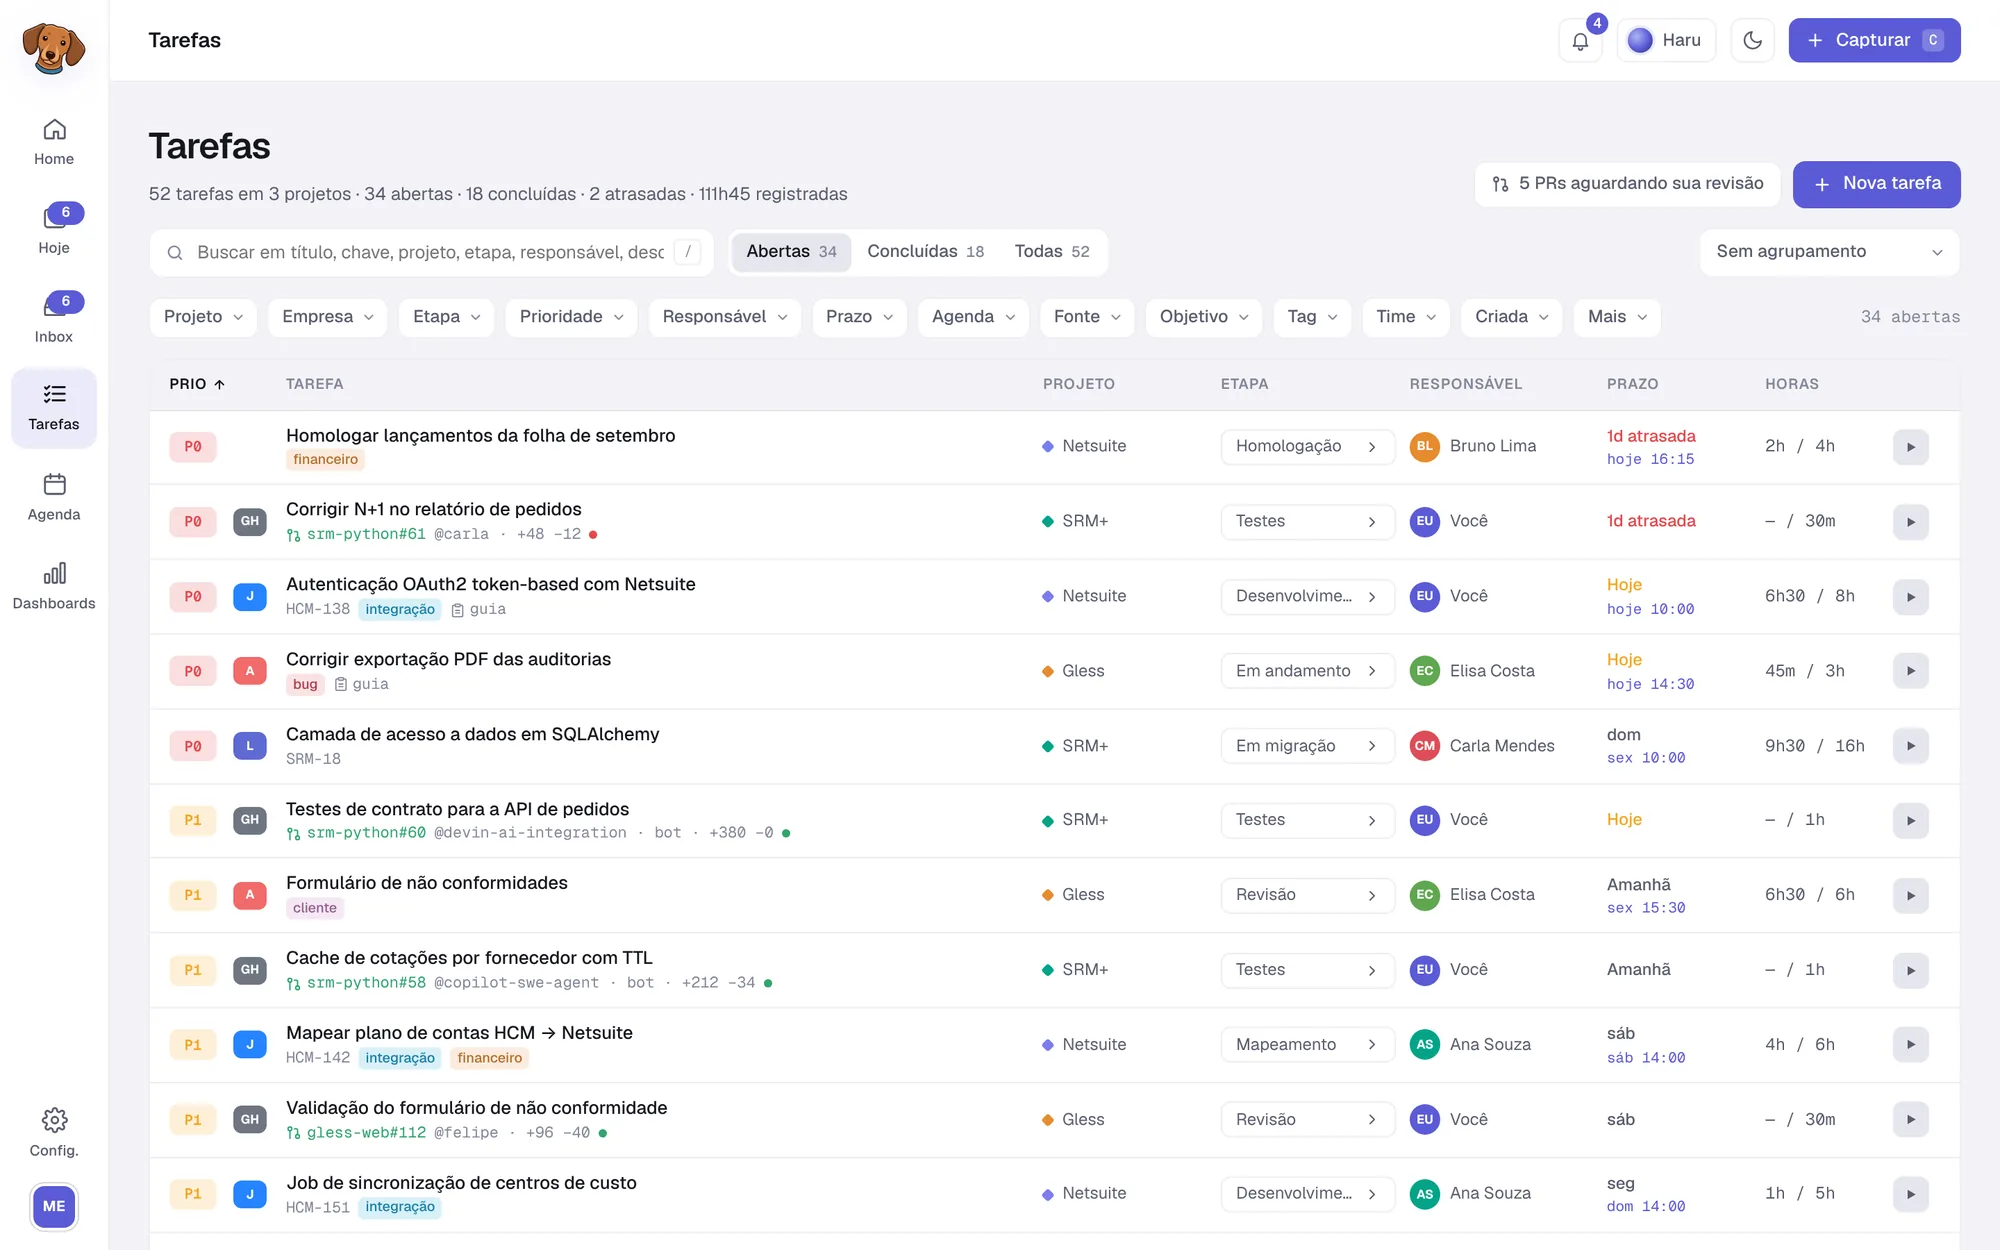Open the Responsável filter dropdown

(x=724, y=317)
